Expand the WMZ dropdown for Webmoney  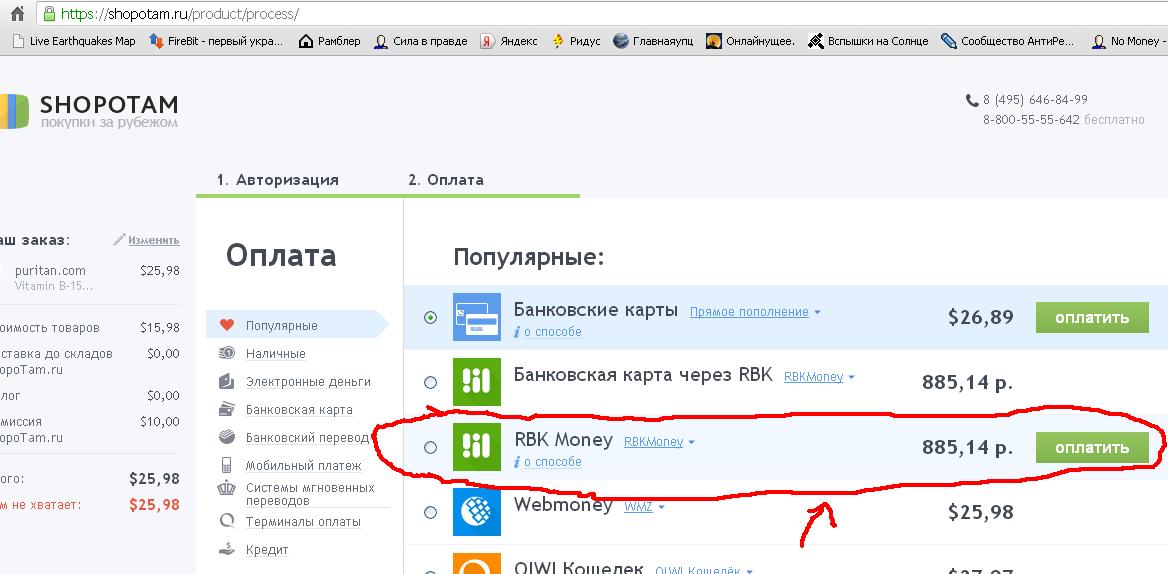pos(644,507)
